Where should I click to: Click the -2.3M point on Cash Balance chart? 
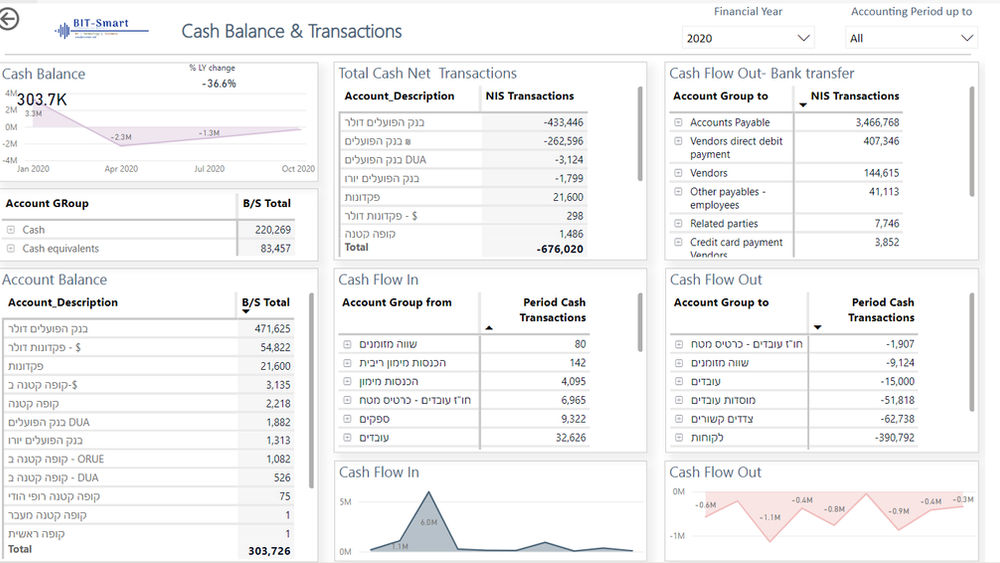coord(121,145)
